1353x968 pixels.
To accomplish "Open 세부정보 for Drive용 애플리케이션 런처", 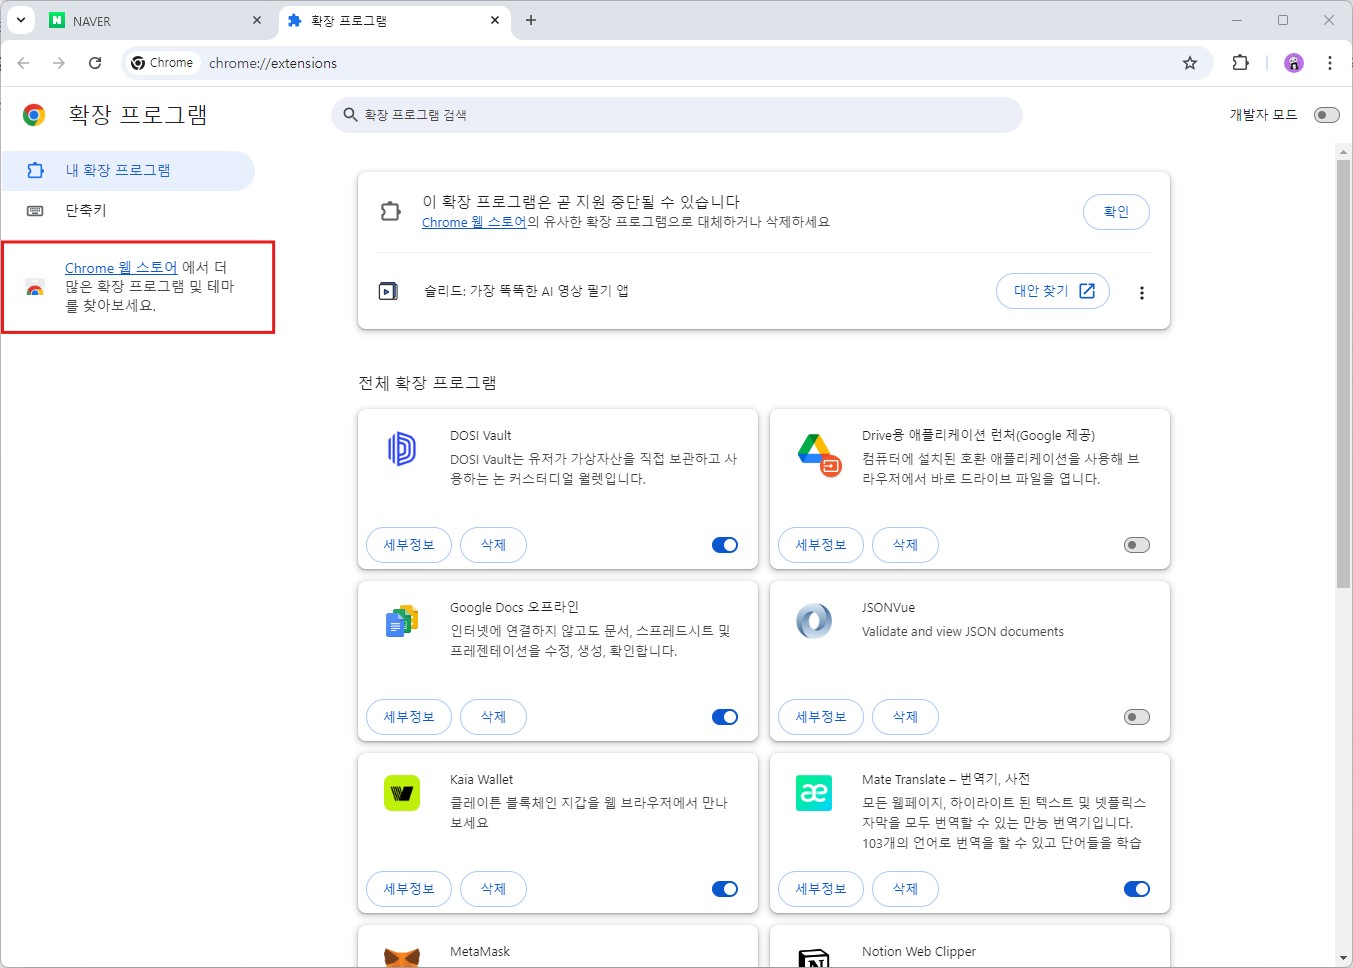I will tap(821, 545).
